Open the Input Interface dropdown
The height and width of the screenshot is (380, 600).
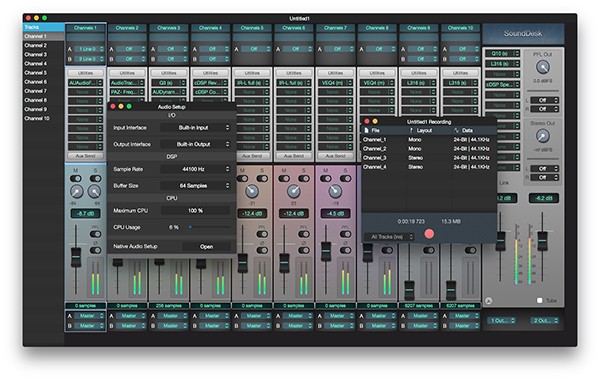tap(196, 128)
